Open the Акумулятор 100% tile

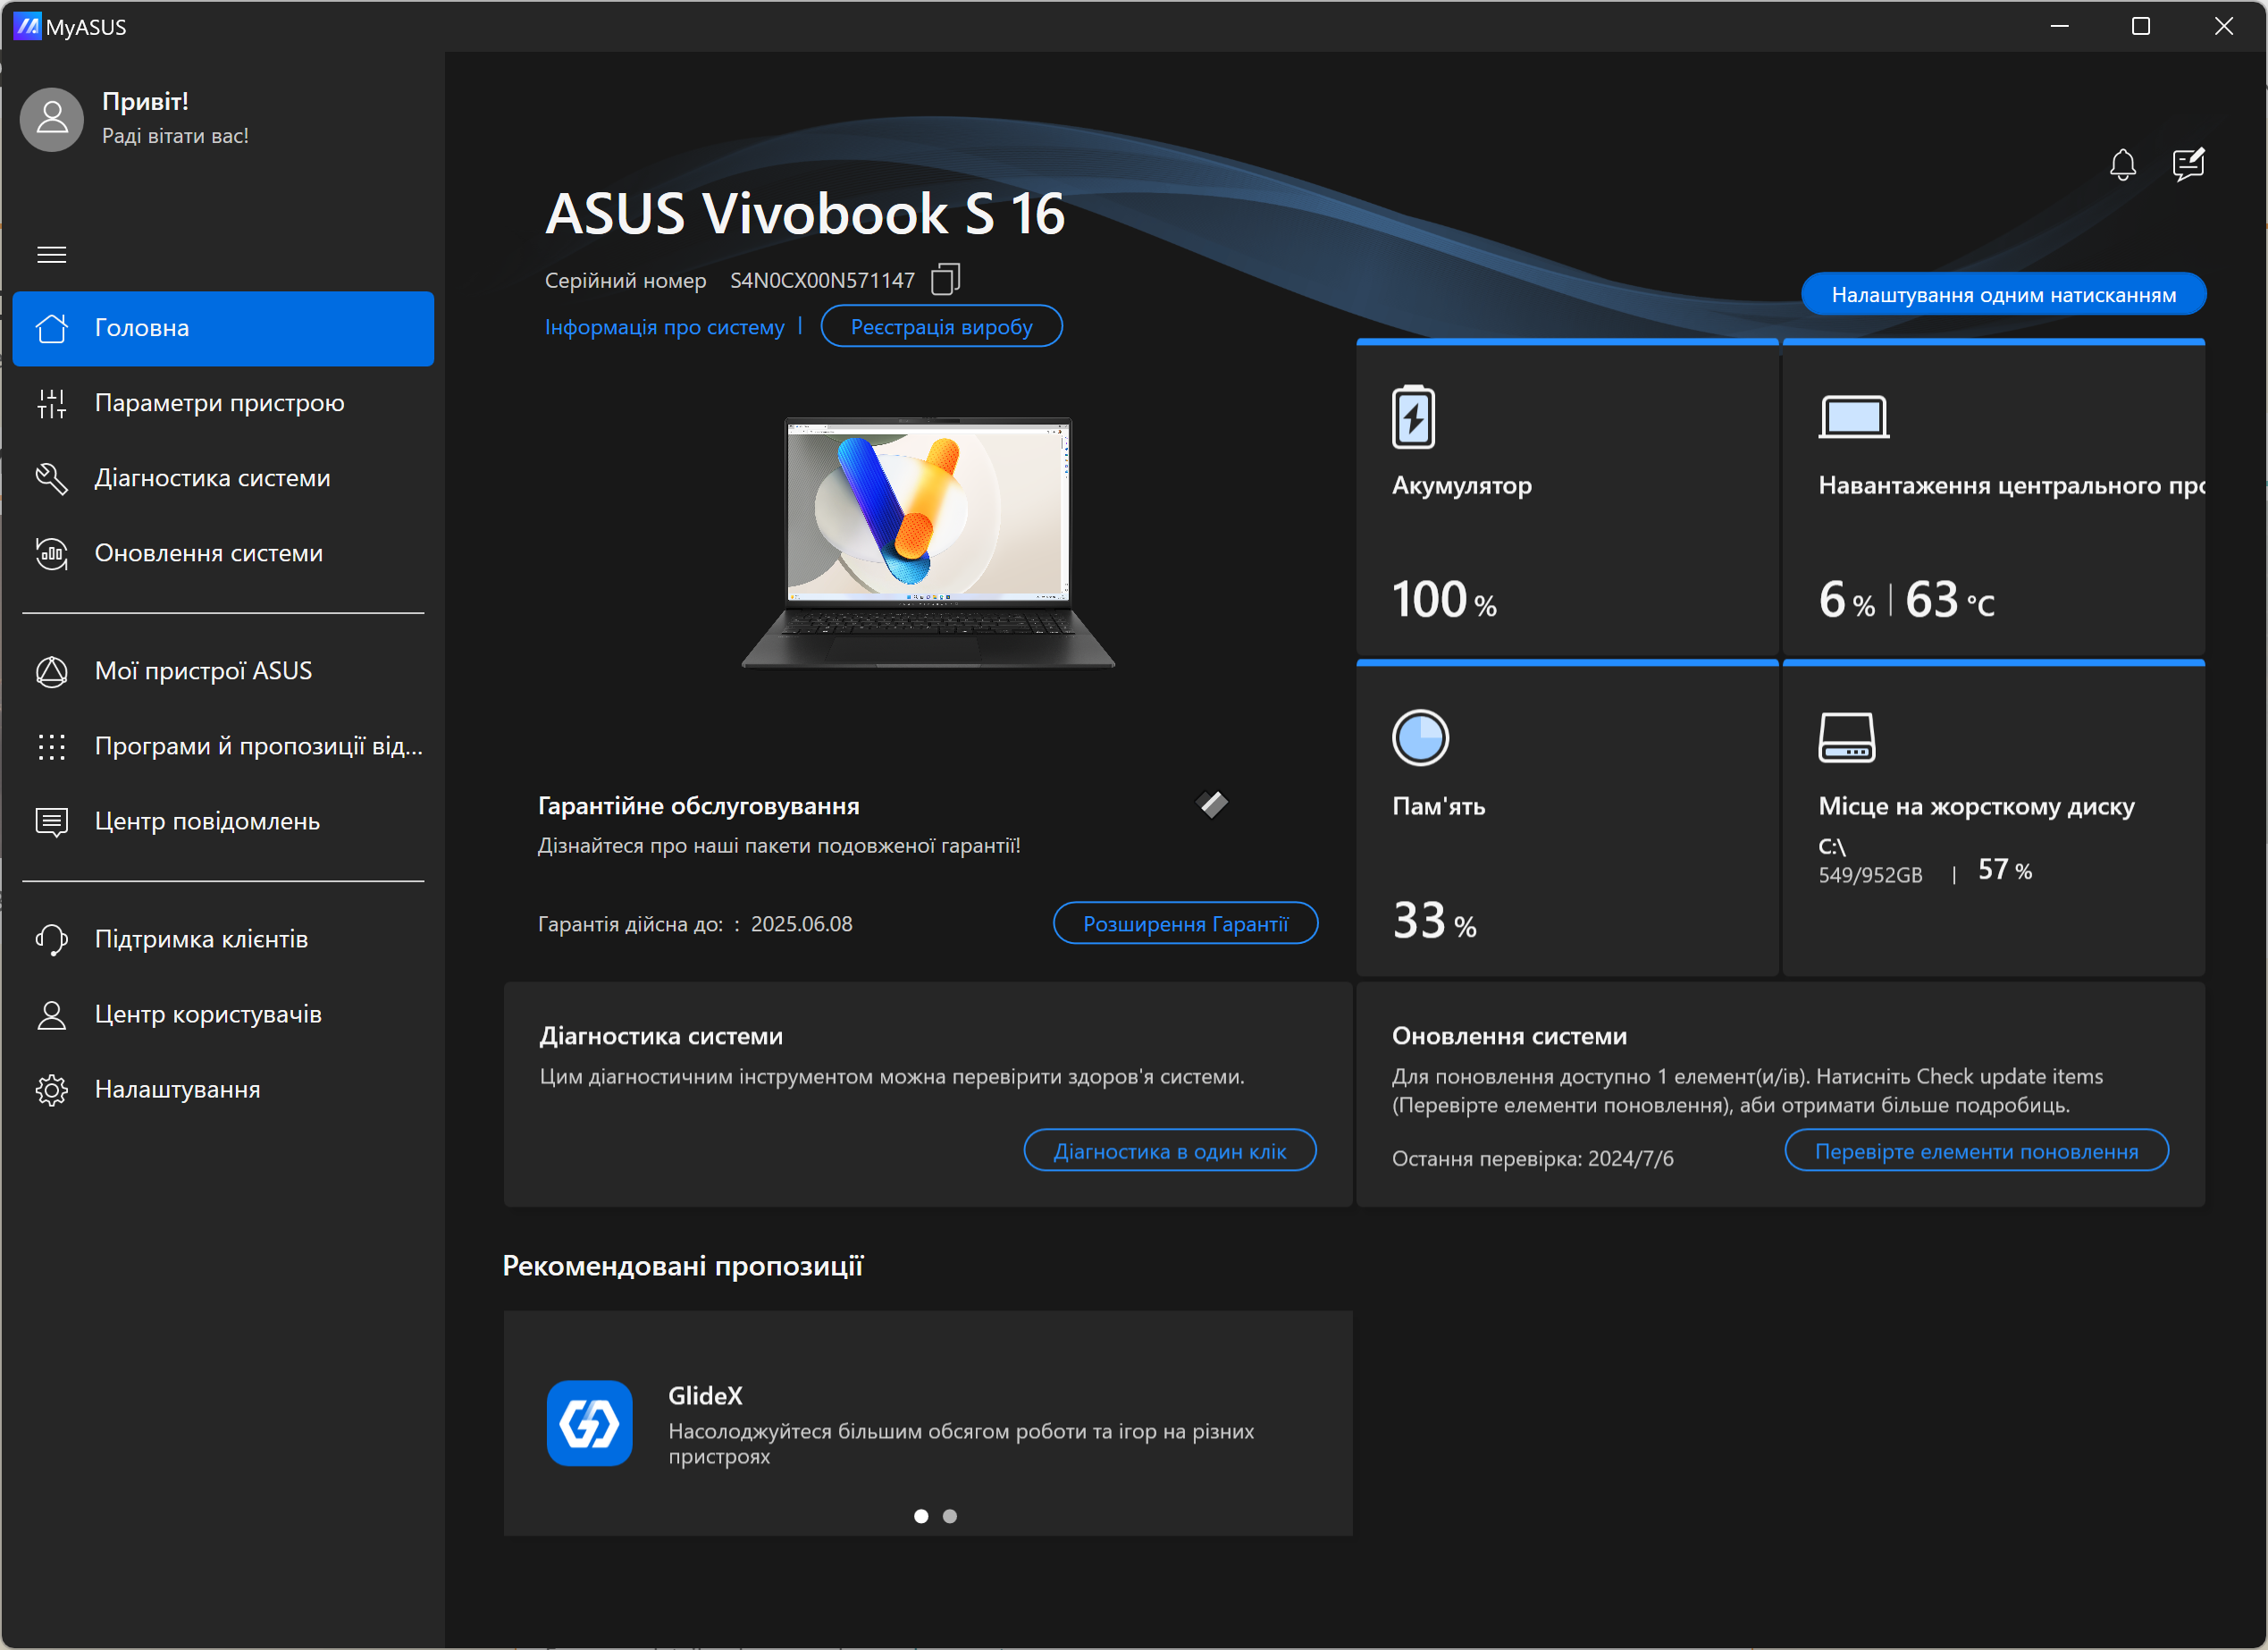pyautogui.click(x=1567, y=498)
